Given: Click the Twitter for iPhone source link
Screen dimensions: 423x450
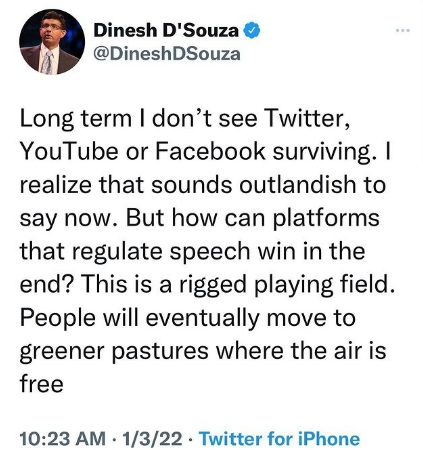Looking at the screenshot, I should [279, 438].
